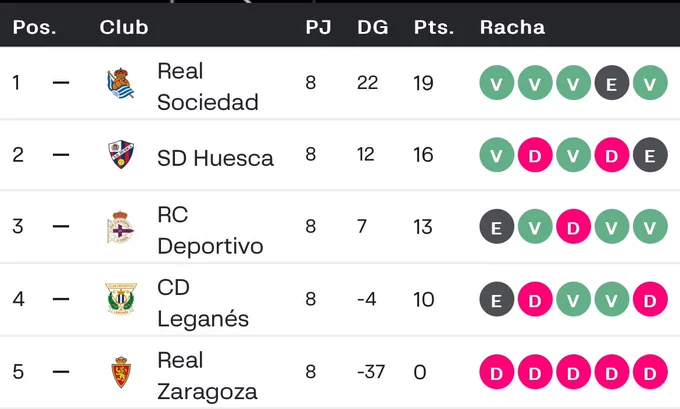This screenshot has height=409, width=680.
Task: Open the RC Deportivo team name
Action: click(x=210, y=230)
